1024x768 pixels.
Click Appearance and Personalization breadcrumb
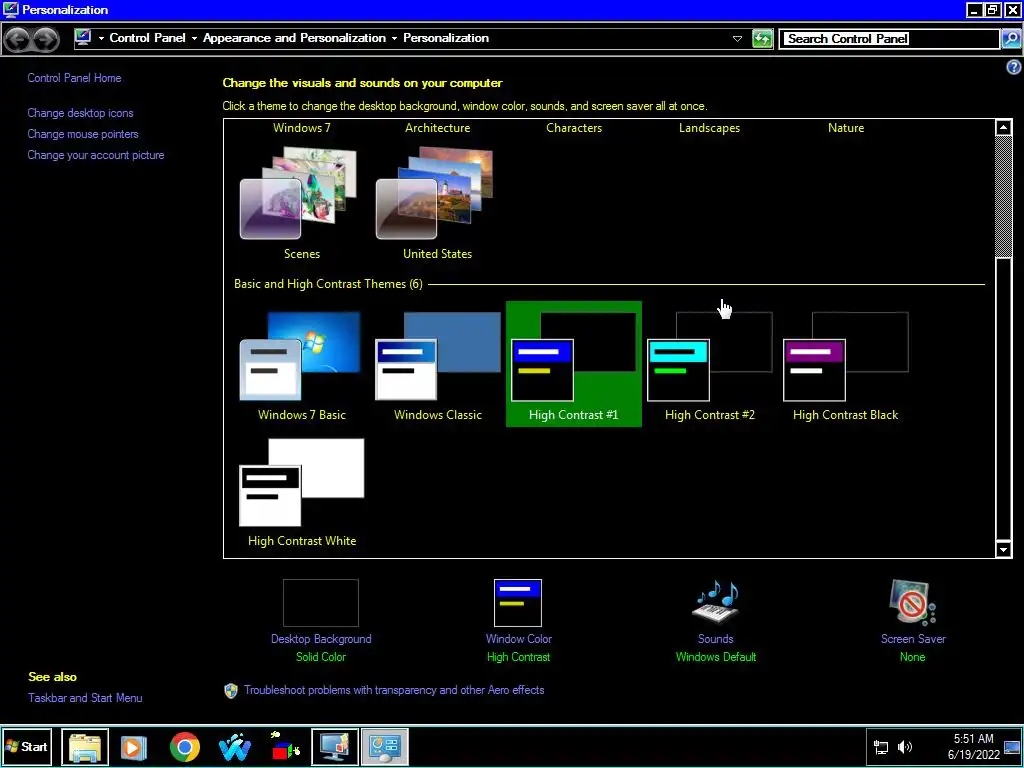tap(294, 38)
